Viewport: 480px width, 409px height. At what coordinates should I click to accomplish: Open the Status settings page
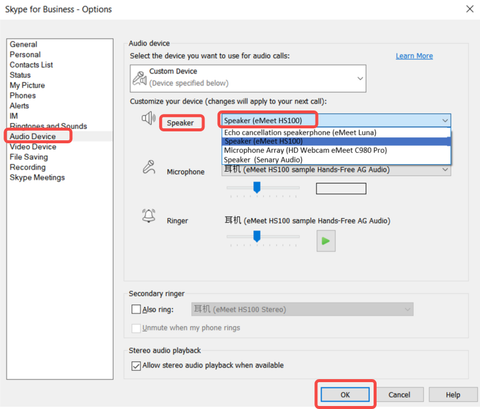[x=20, y=75]
